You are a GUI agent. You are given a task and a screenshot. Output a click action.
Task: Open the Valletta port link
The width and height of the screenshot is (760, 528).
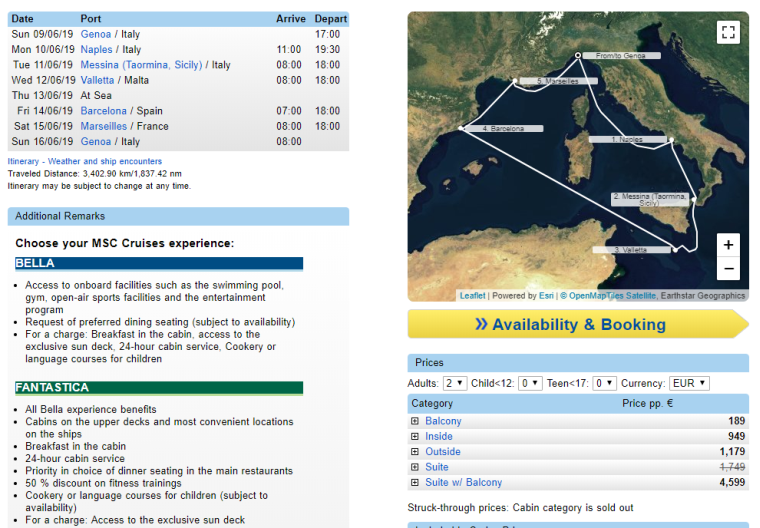tap(97, 80)
